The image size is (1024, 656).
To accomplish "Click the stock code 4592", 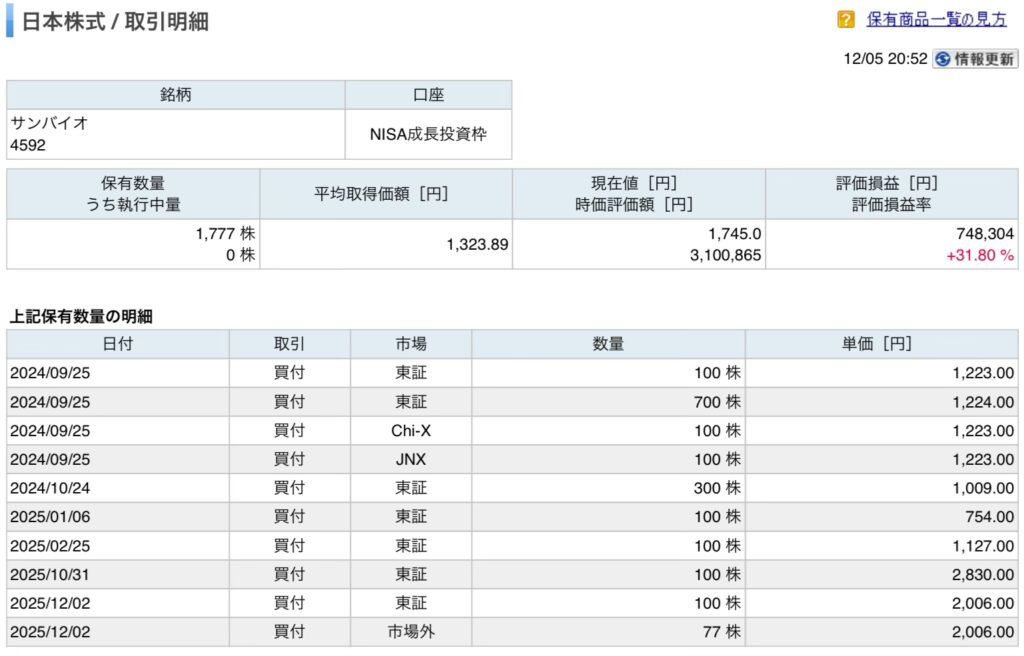I will [x=28, y=145].
